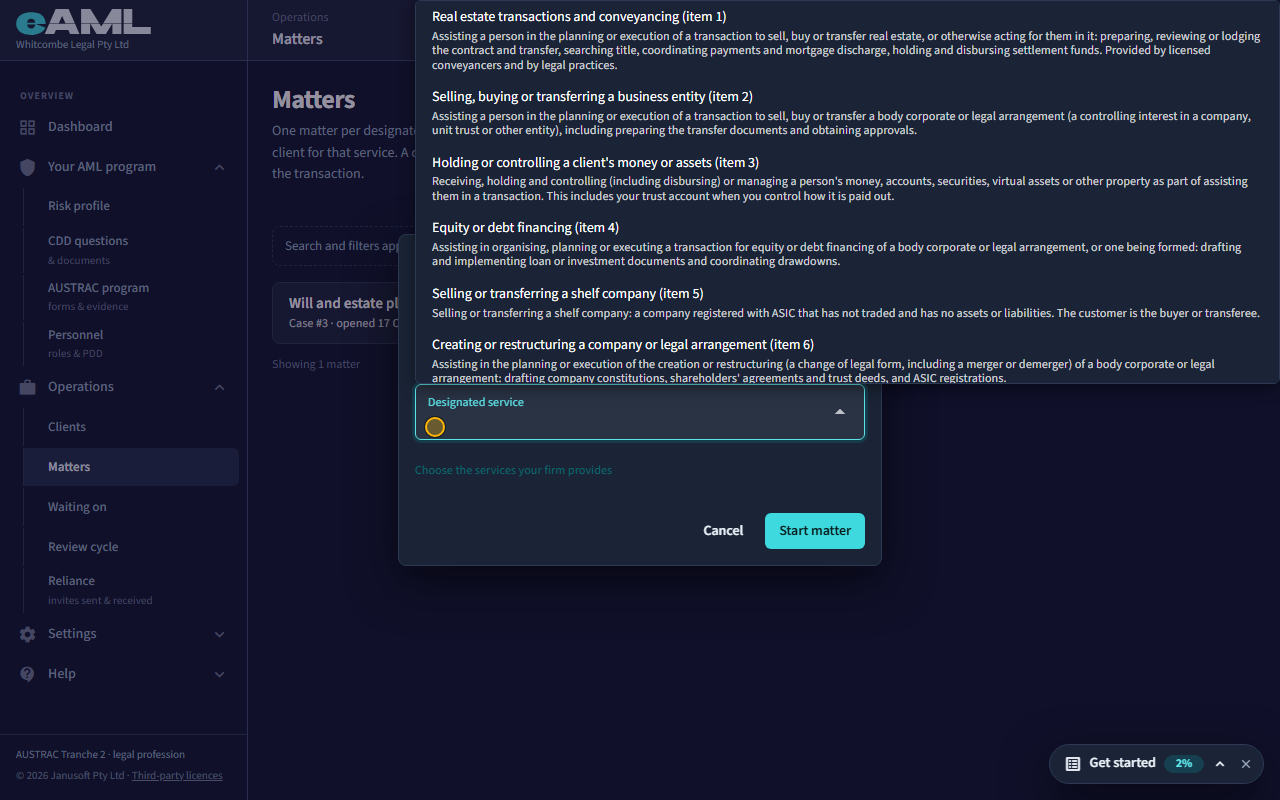Navigate to Clients page
This screenshot has width=1280, height=800.
(x=131, y=427)
